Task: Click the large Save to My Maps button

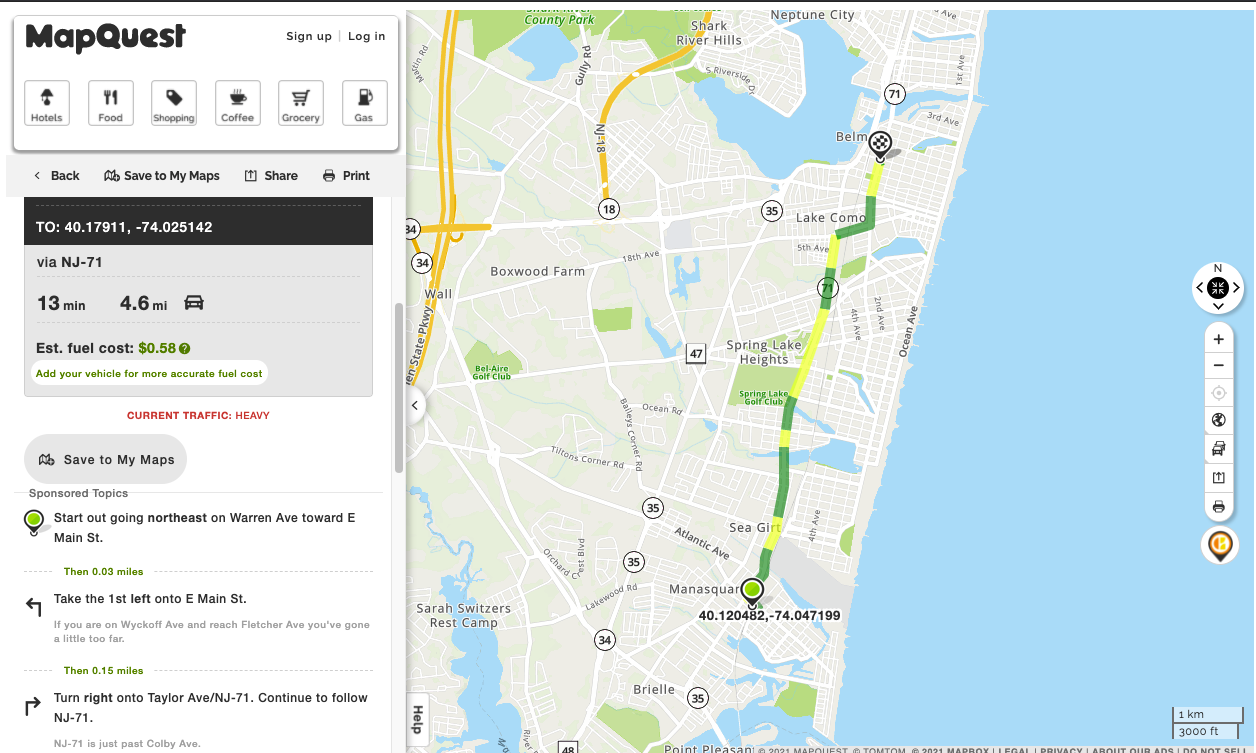Action: [x=105, y=460]
